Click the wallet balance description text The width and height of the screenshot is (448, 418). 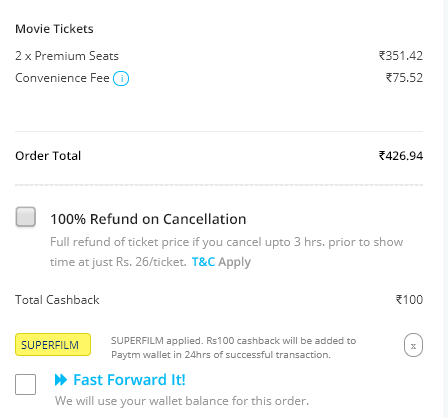click(182, 401)
